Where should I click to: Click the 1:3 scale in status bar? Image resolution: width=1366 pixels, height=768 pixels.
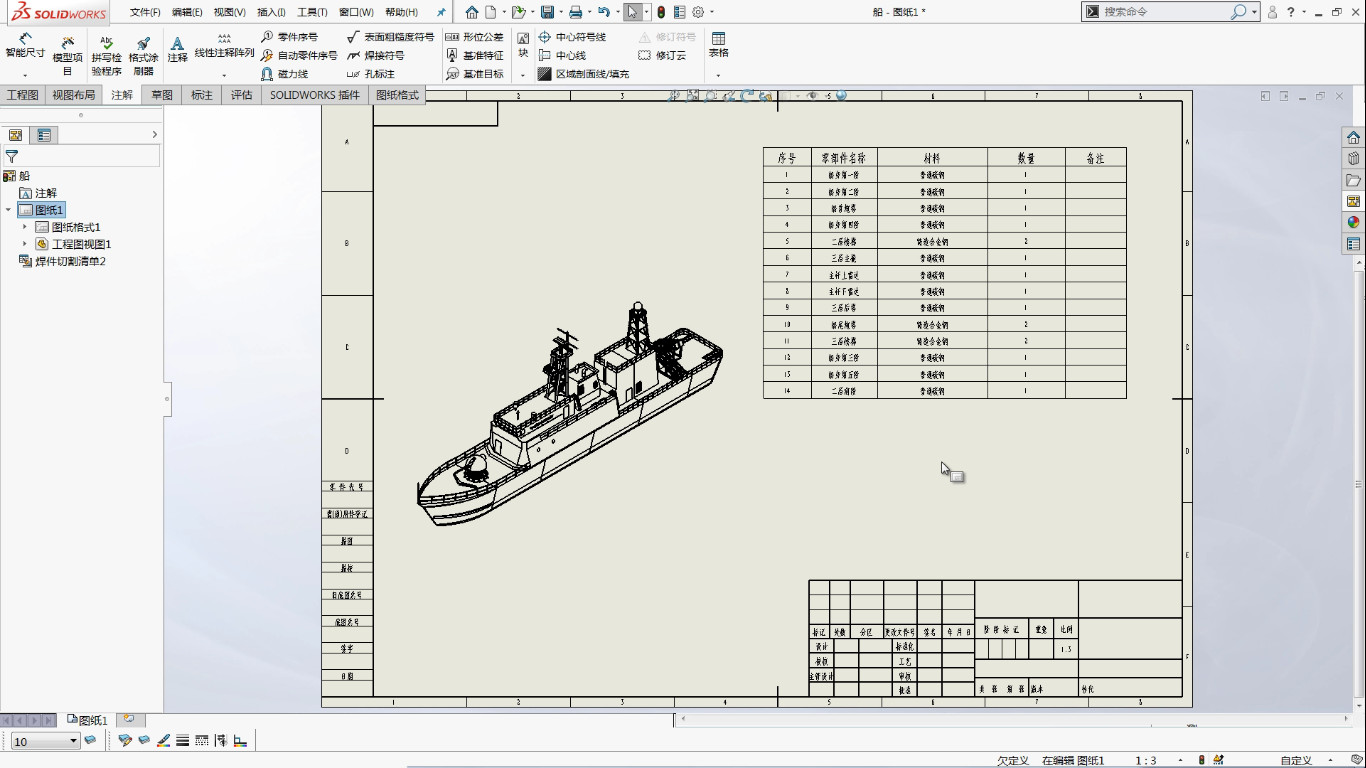[1146, 761]
